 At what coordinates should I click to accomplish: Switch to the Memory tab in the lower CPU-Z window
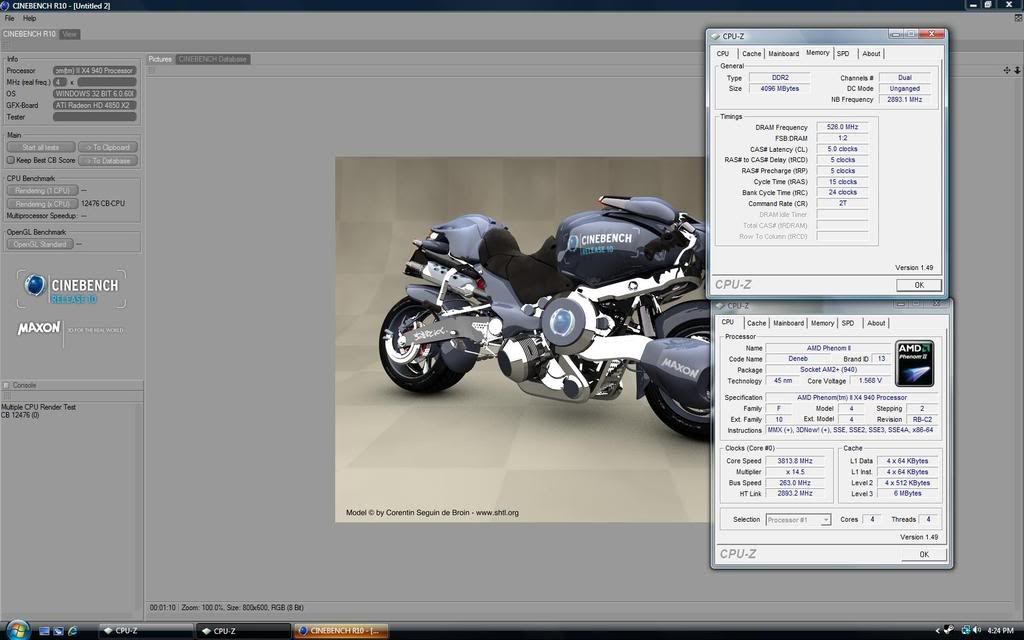822,323
